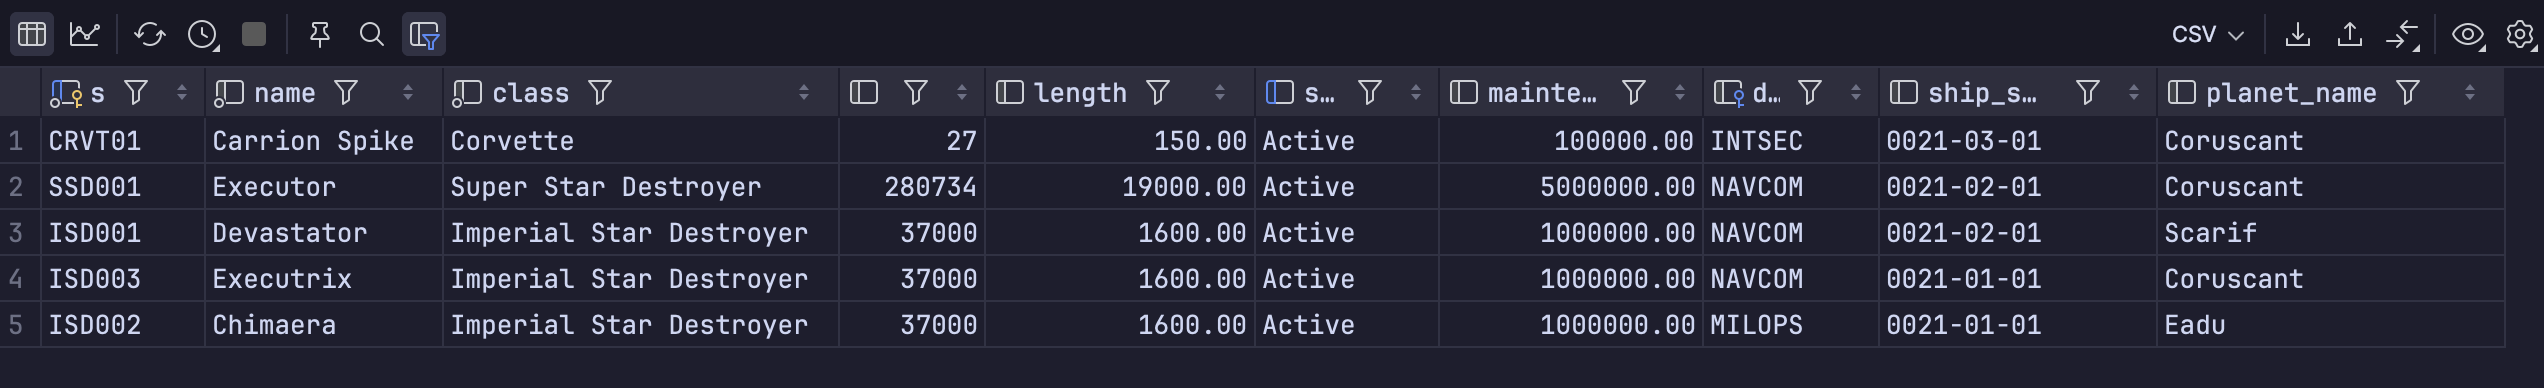This screenshot has height=388, width=2544.
Task: Pin the result tab
Action: (320, 35)
